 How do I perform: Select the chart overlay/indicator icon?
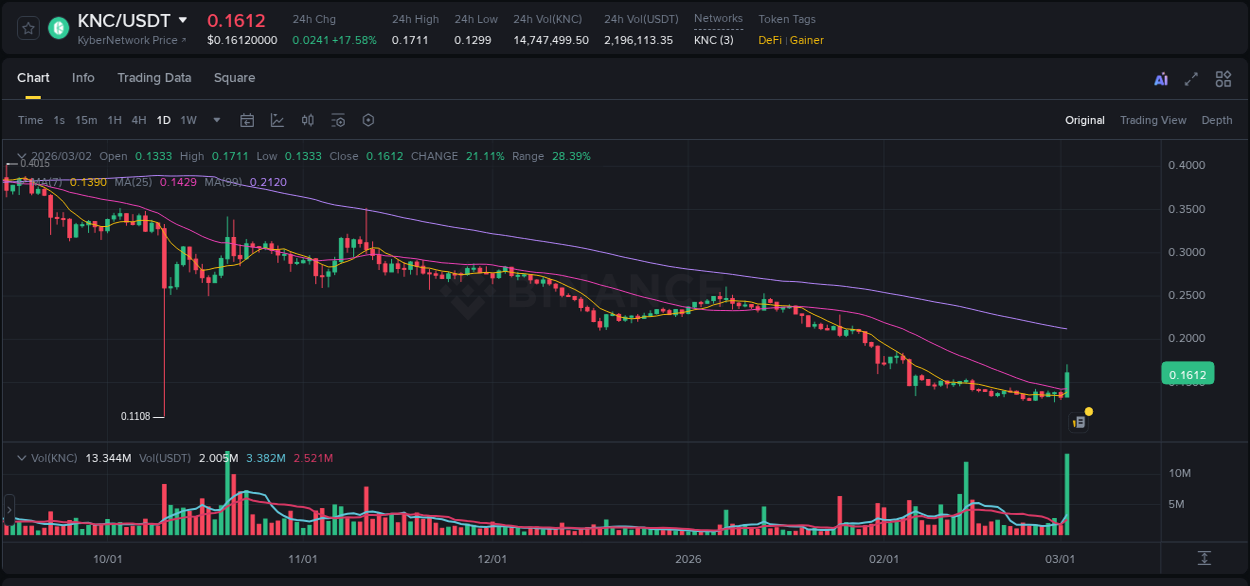[x=277, y=119]
